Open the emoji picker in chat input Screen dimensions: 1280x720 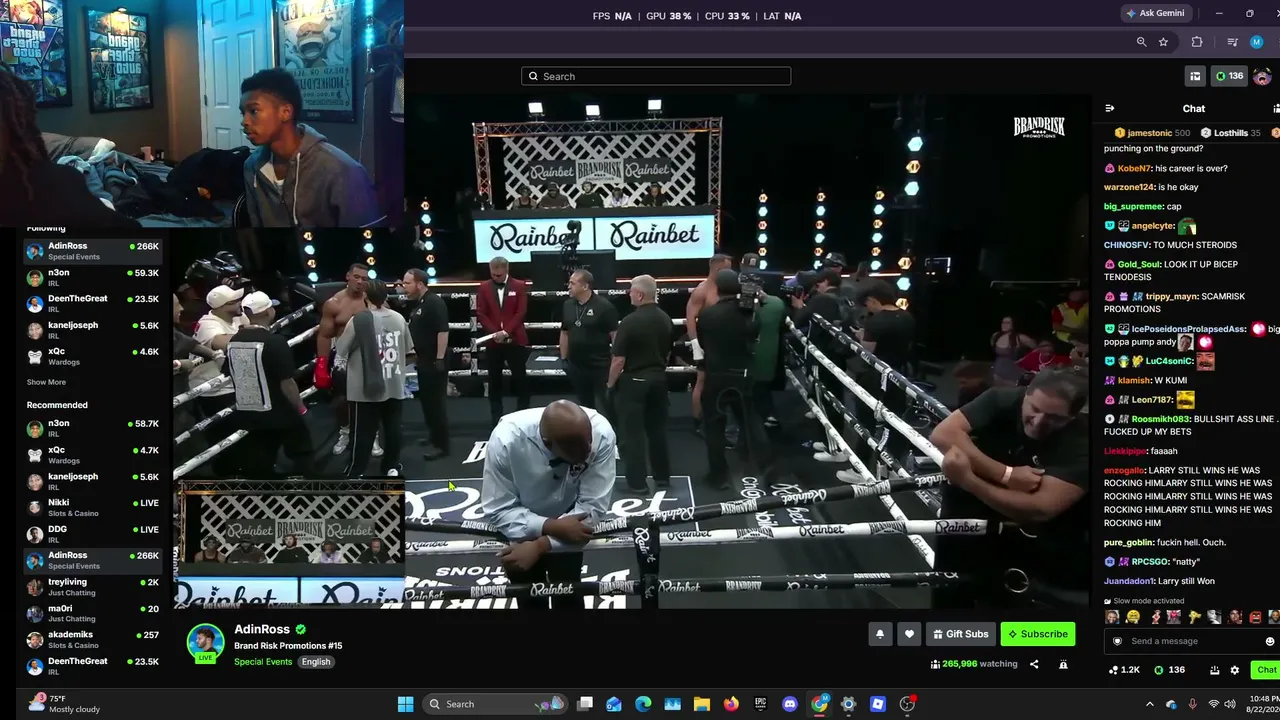click(1270, 641)
